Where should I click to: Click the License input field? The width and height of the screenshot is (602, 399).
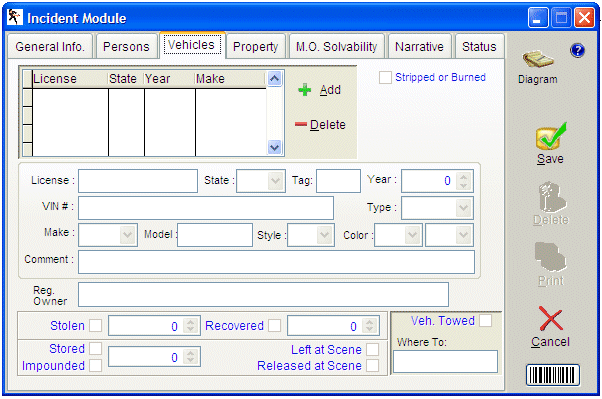138,181
